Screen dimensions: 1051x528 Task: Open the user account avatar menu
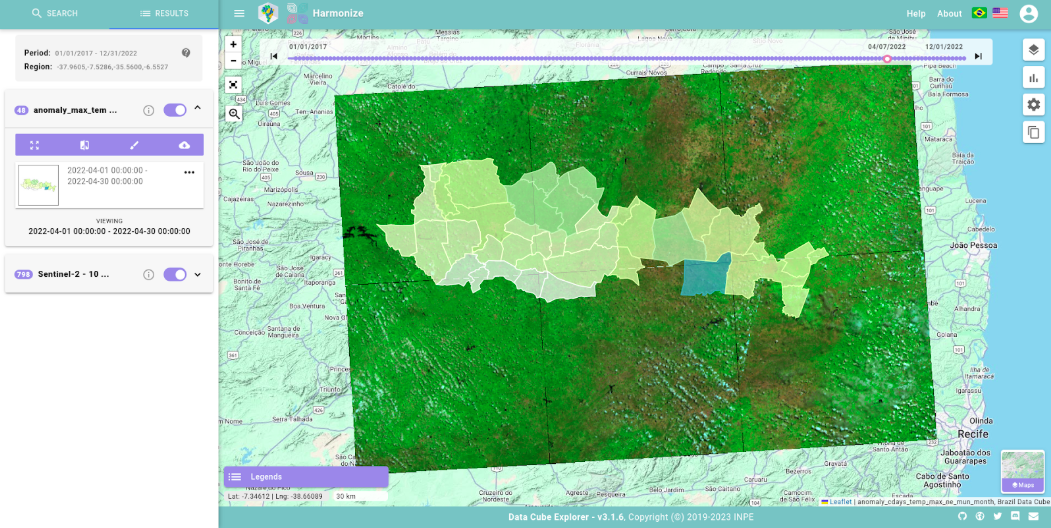1028,14
